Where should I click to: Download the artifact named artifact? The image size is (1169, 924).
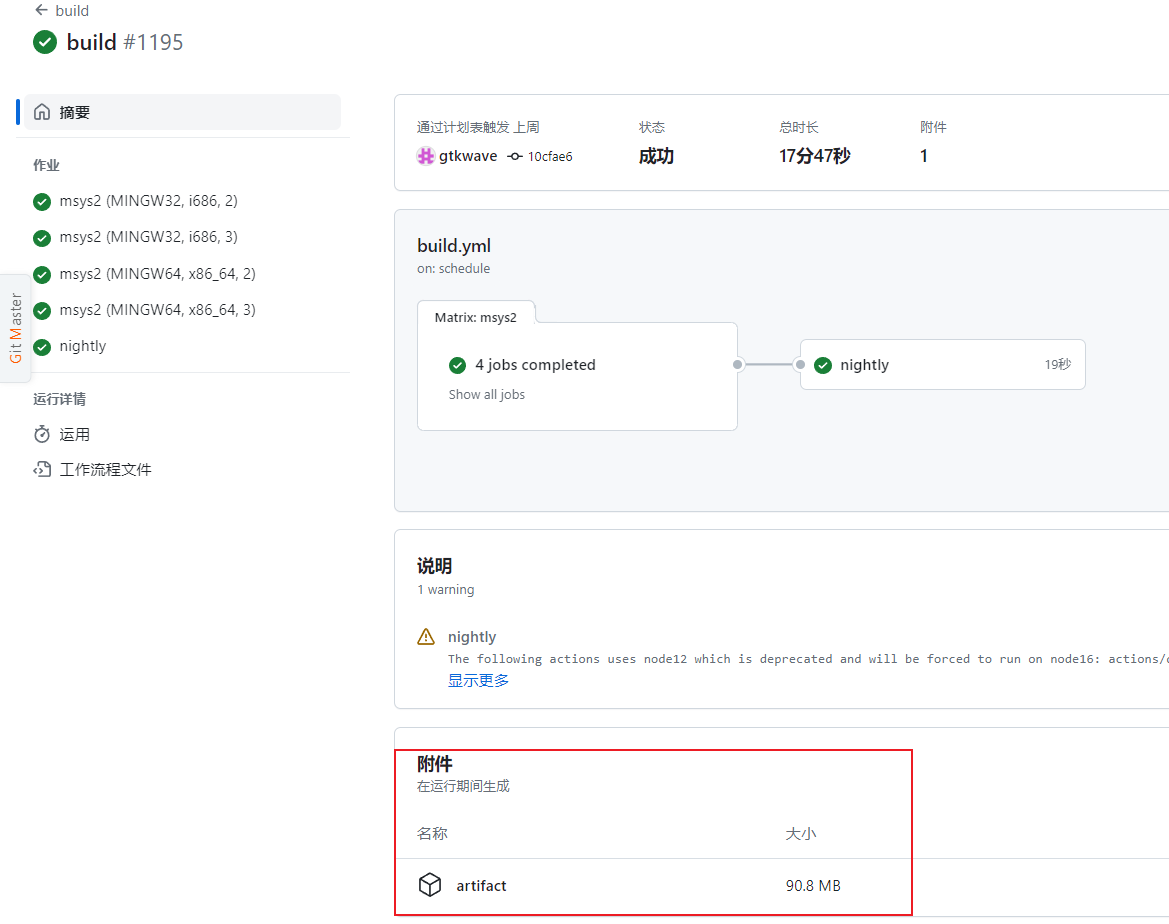click(482, 885)
